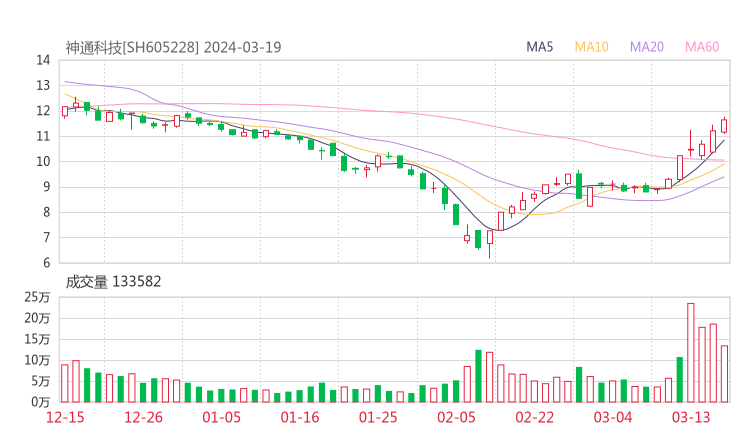Screen dimensions: 740x440
Task: Click the 01-16 date axis label
Action: coord(300,417)
